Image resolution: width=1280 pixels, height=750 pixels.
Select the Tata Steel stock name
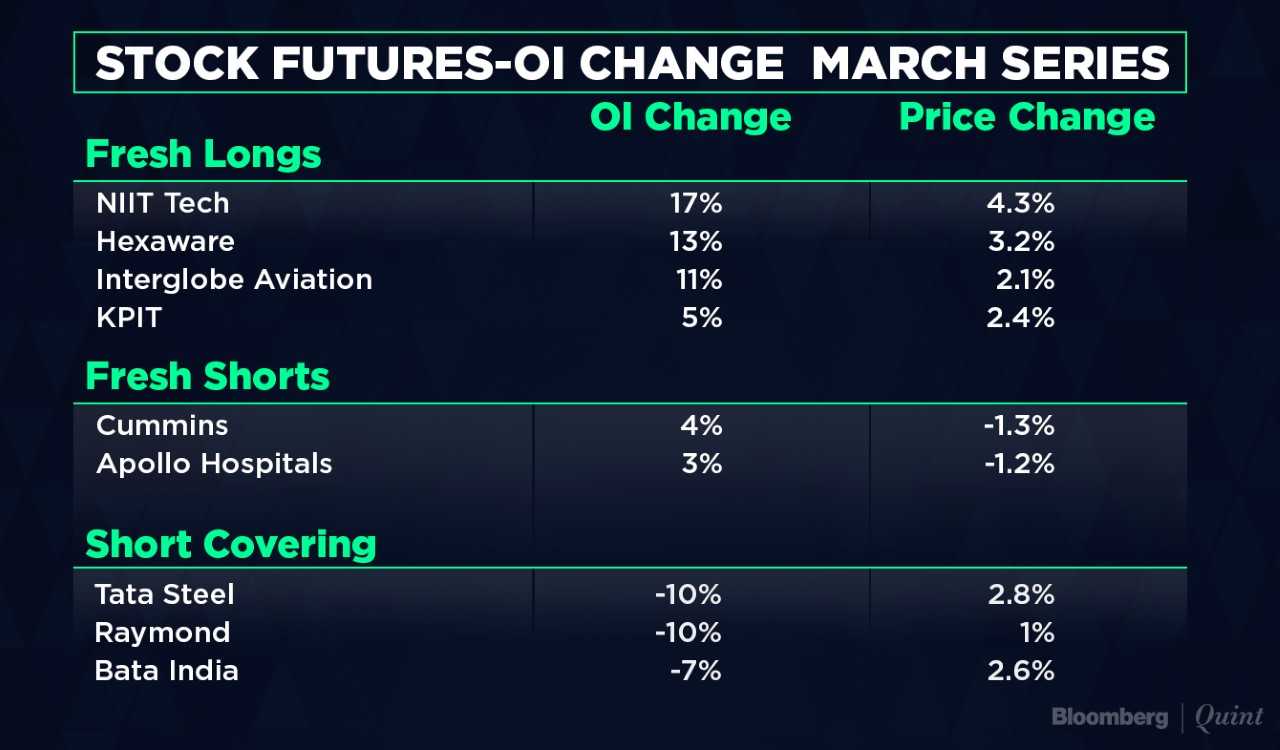165,594
